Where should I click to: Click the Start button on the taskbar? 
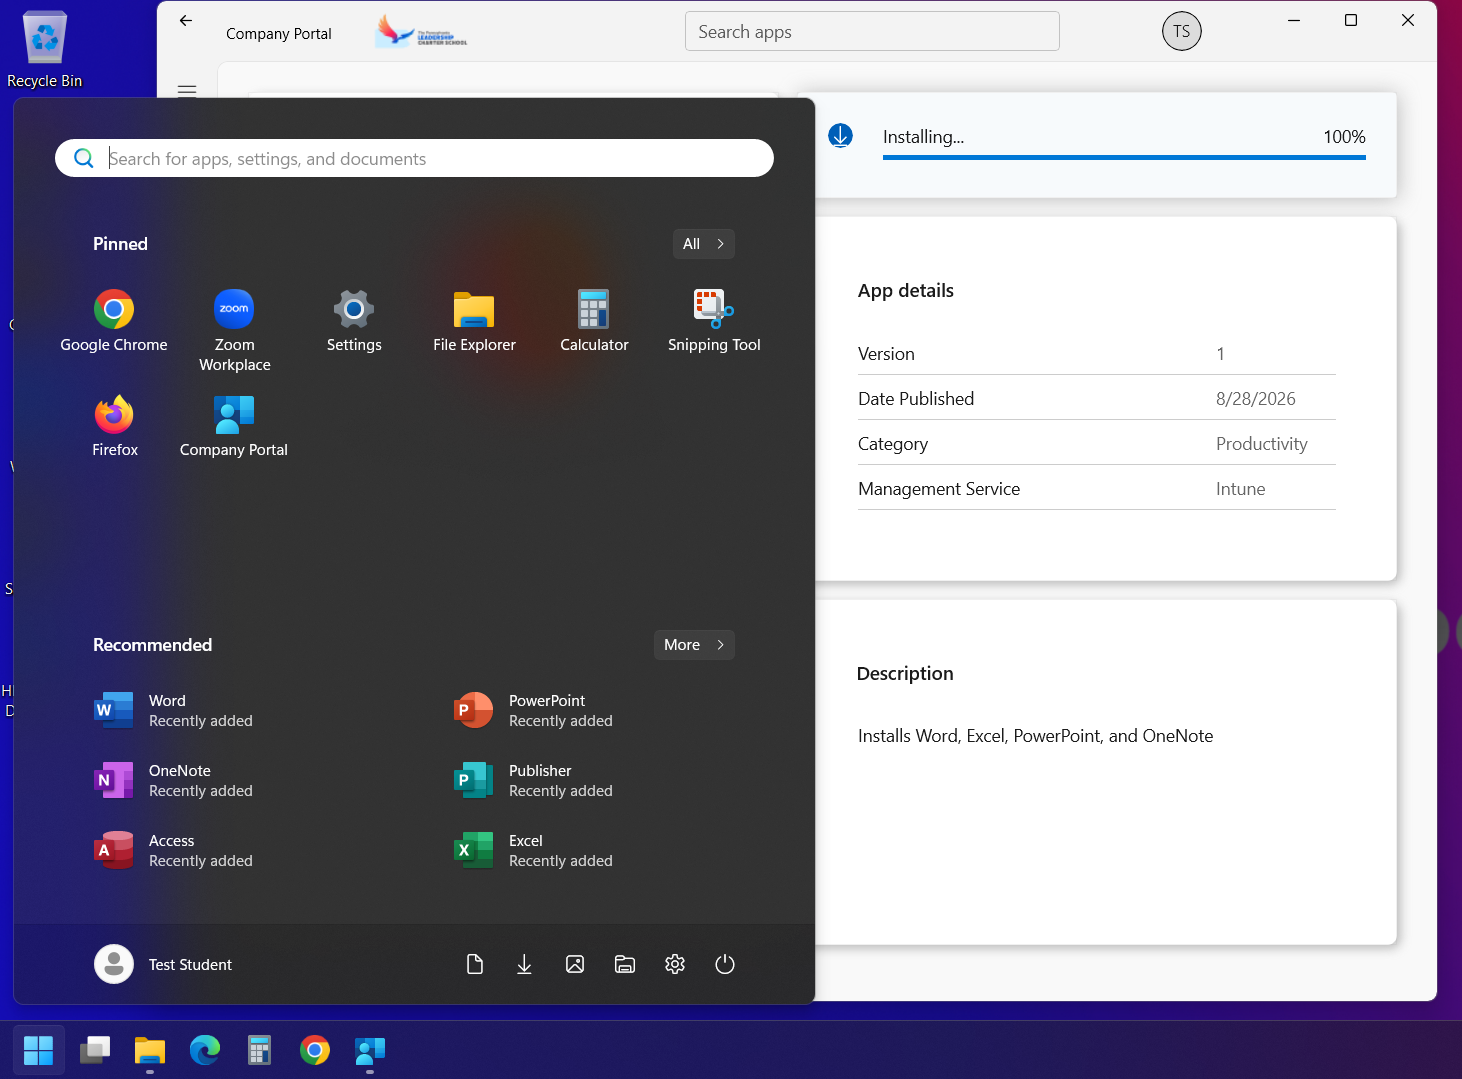38,1050
